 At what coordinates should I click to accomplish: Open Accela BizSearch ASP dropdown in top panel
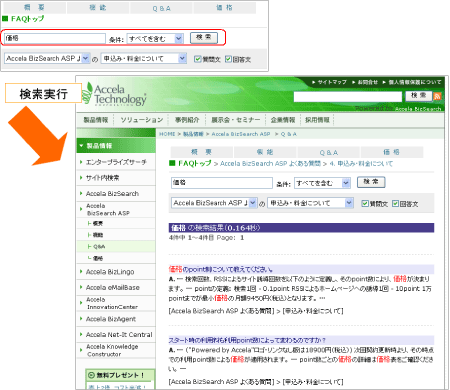[47, 59]
